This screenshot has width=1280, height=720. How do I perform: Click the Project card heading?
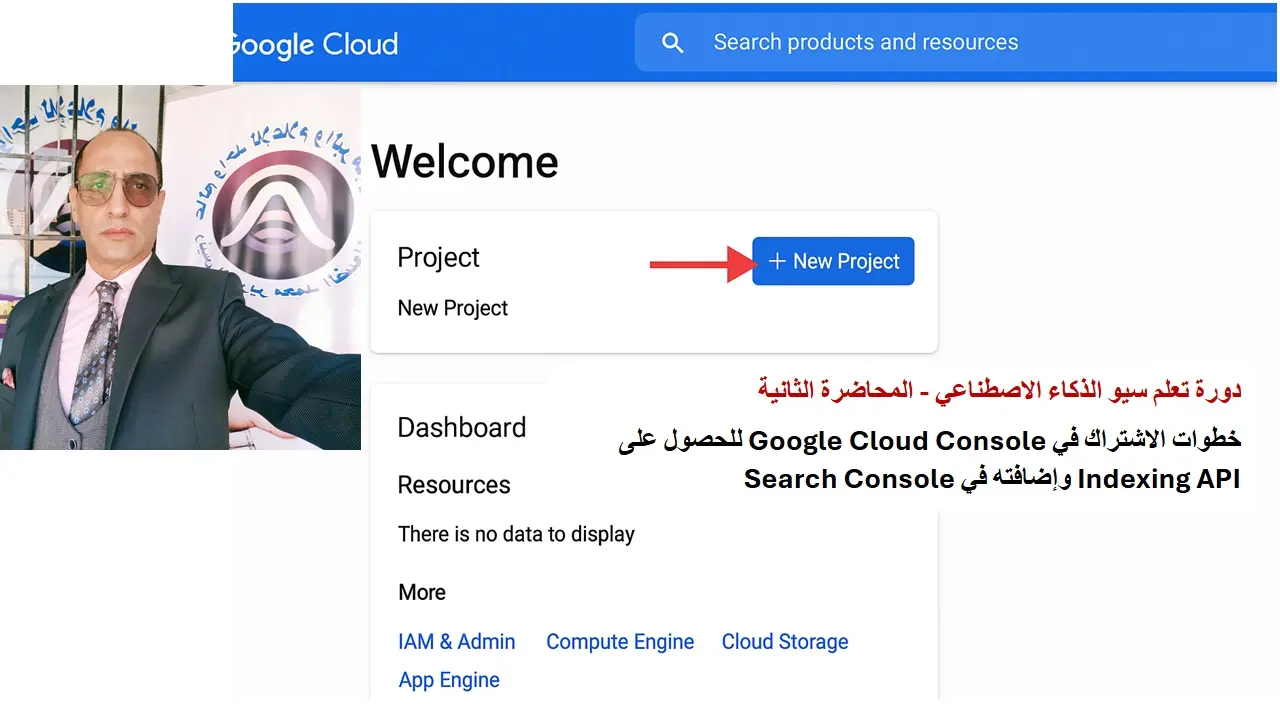(x=438, y=258)
